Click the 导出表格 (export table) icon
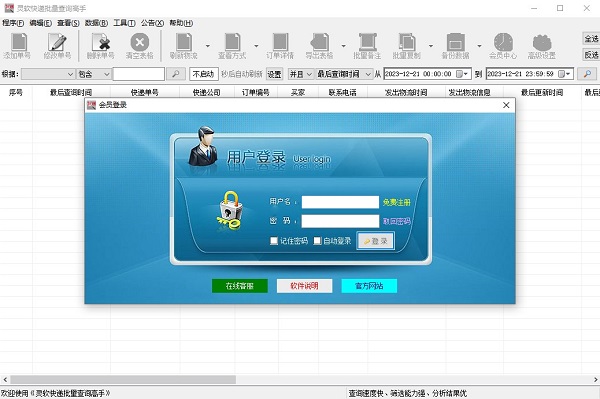 click(320, 46)
